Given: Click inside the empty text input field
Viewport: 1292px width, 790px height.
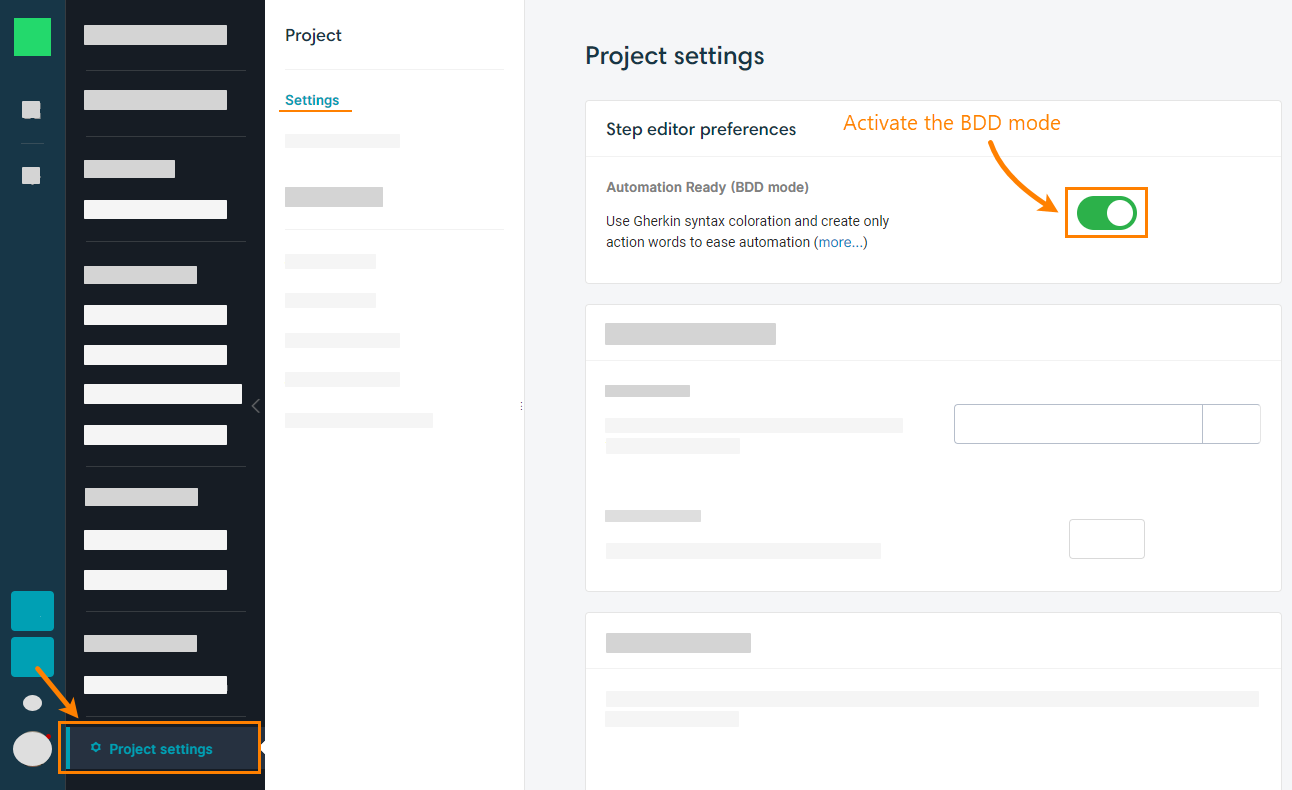Looking at the screenshot, I should pos(1077,423).
